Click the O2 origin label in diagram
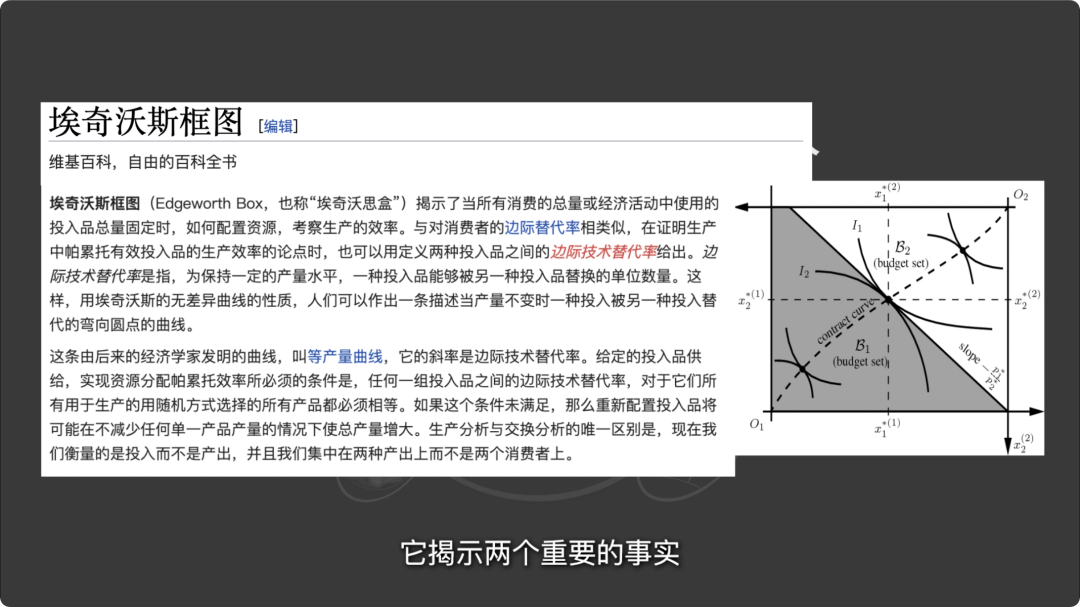Image resolution: width=1080 pixels, height=607 pixels. [1019, 195]
